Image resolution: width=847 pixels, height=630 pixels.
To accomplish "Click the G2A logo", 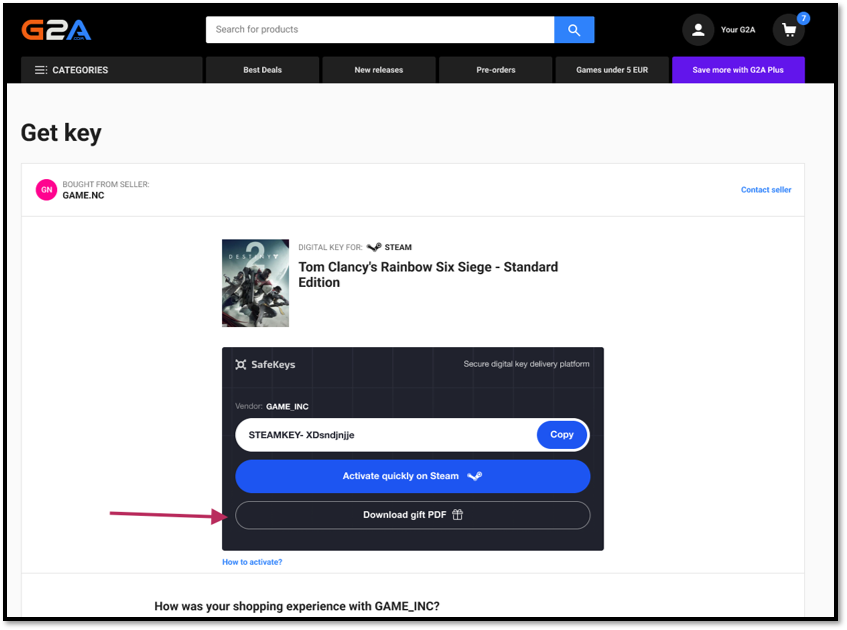I will coord(56,29).
